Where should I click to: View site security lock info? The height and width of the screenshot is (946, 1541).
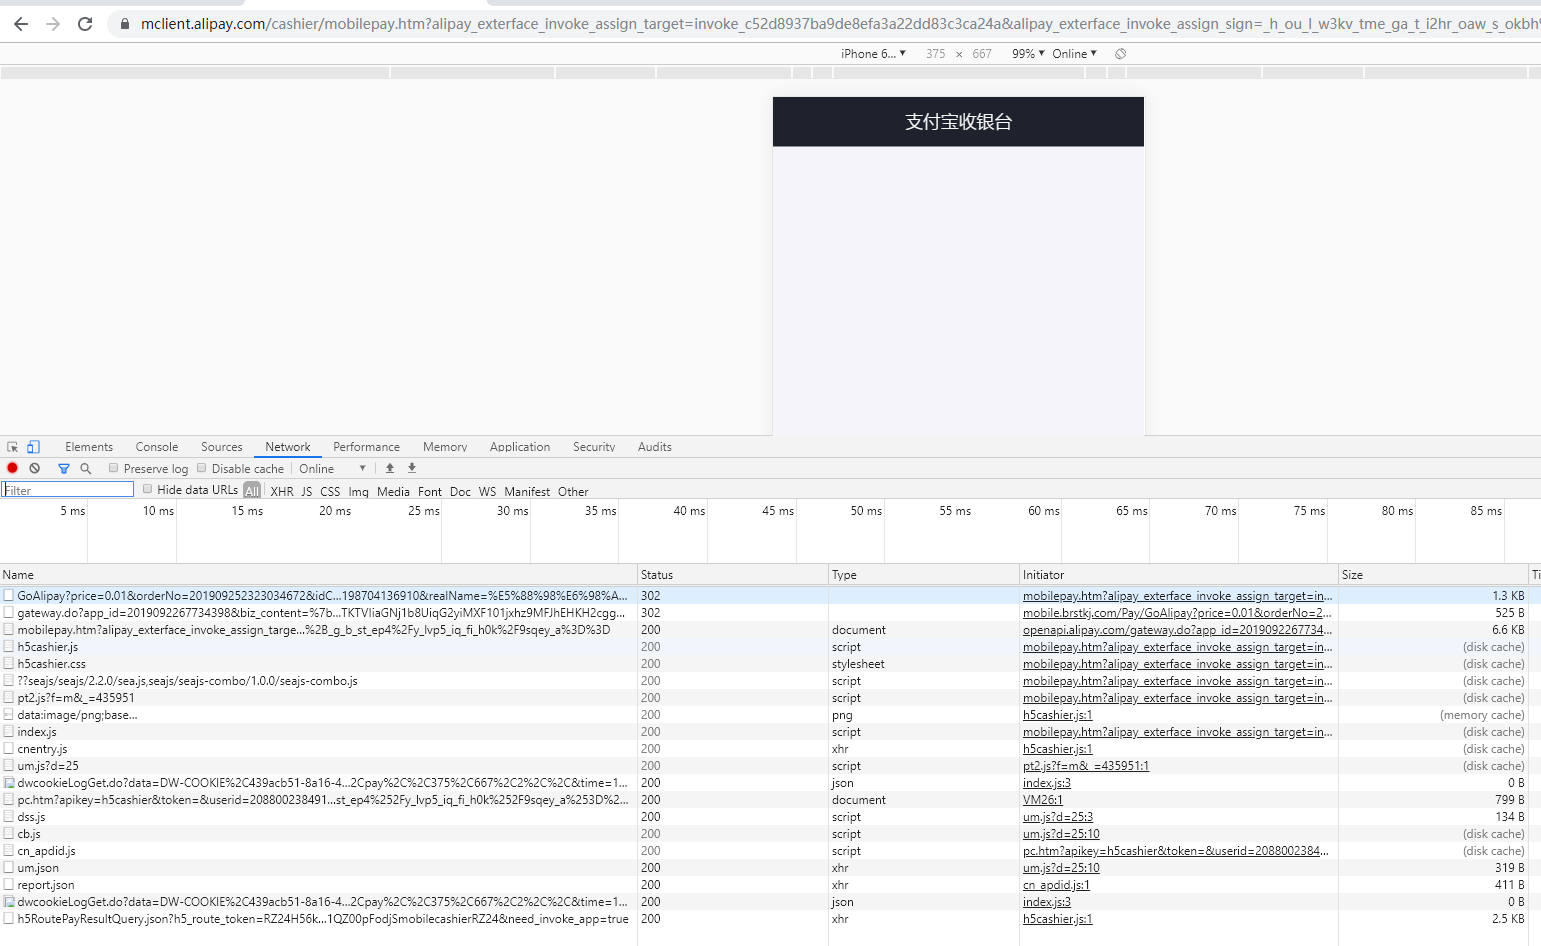125,24
